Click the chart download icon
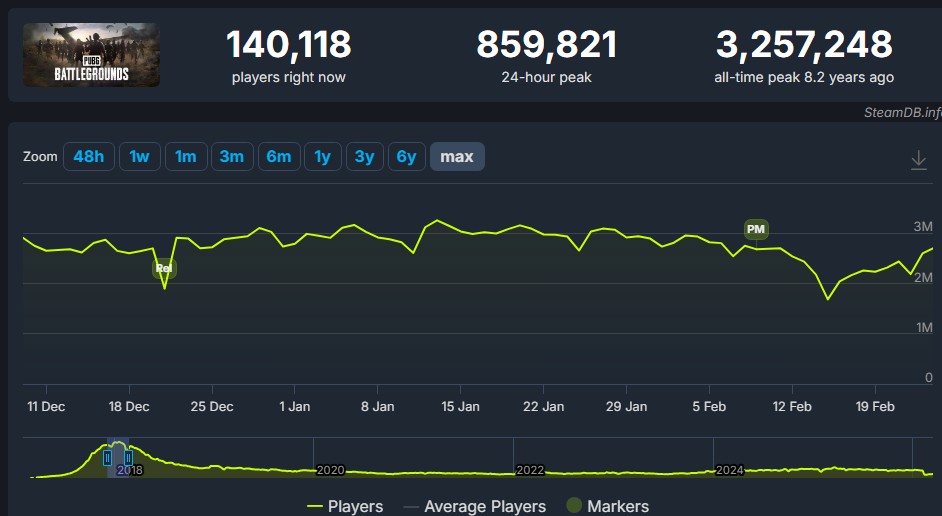This screenshot has height=516, width=942. click(x=918, y=160)
